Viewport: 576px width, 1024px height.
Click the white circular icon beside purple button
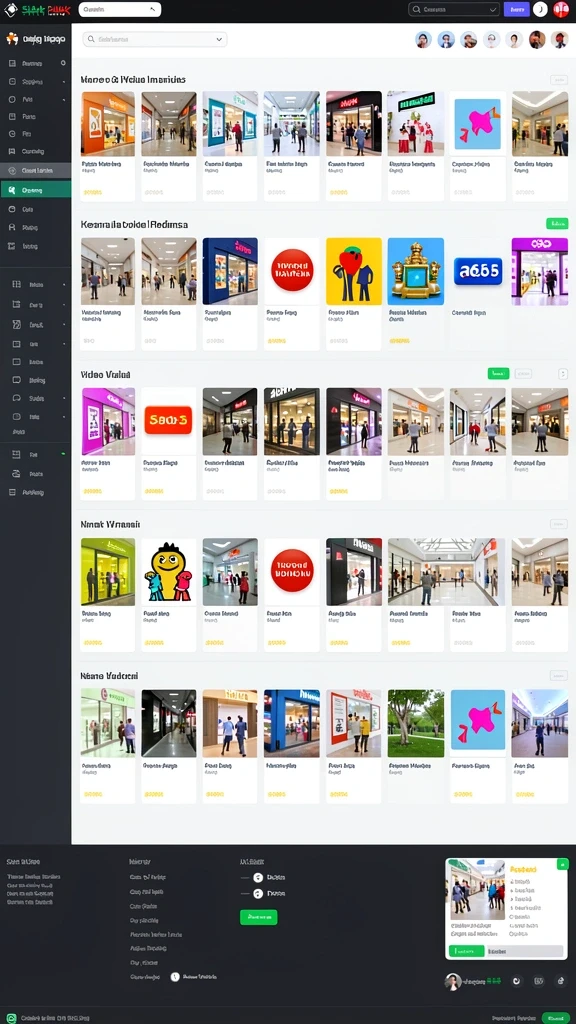click(x=540, y=9)
